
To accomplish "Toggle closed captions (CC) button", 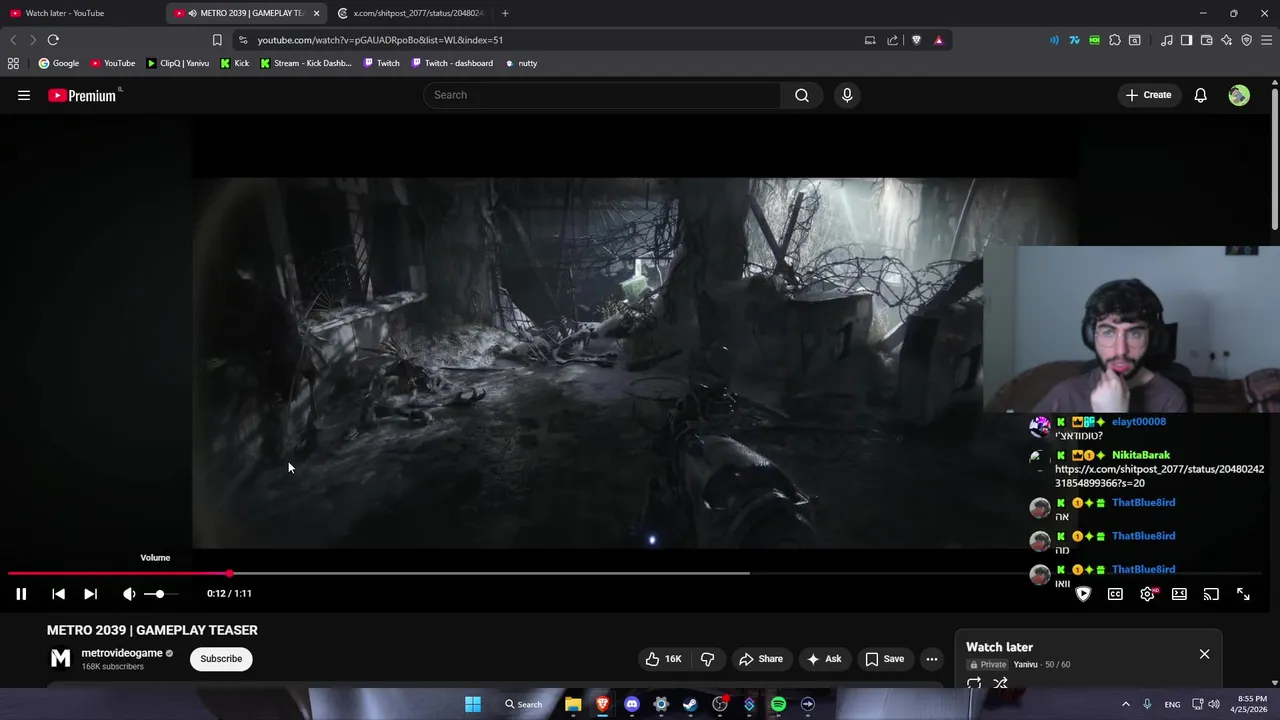I will (1115, 594).
